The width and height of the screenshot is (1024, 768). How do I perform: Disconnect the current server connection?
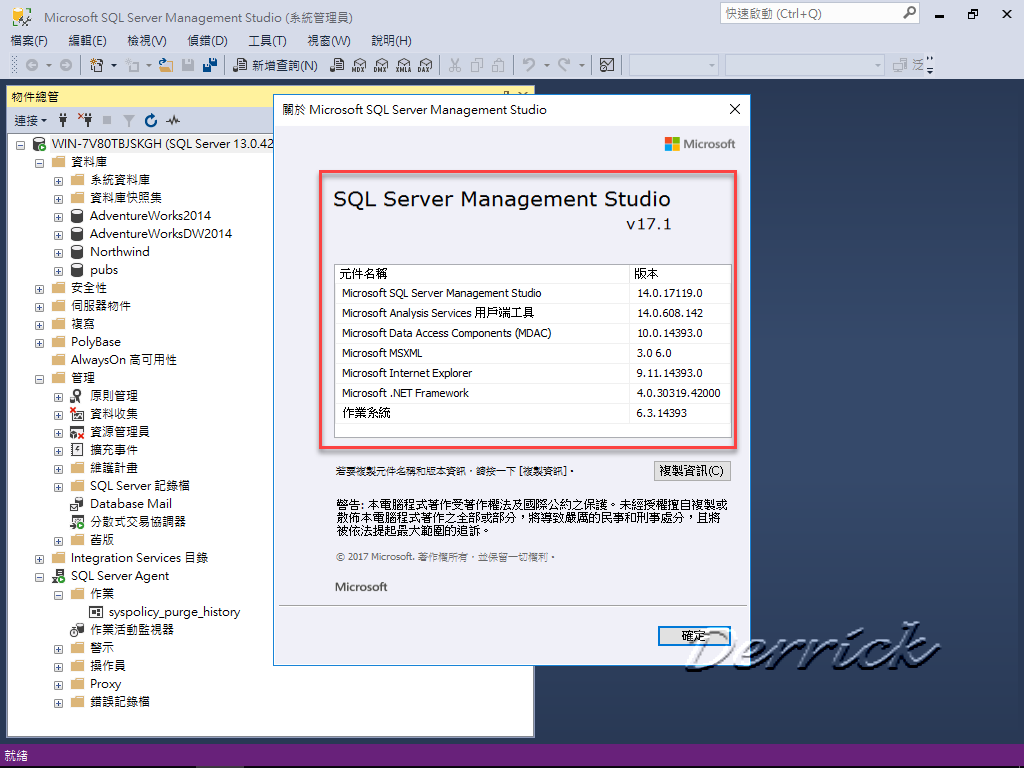(87, 120)
